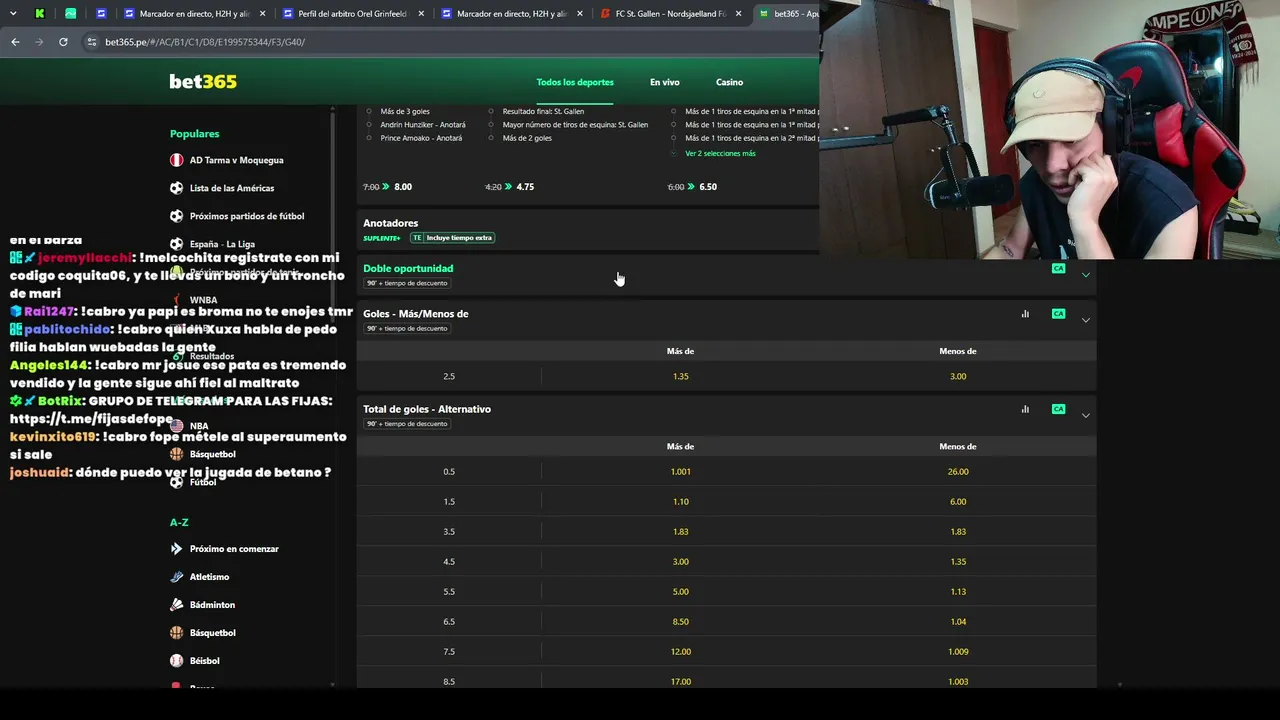
Task: Click the NBA flag icon in sidebar
Action: [176, 426]
